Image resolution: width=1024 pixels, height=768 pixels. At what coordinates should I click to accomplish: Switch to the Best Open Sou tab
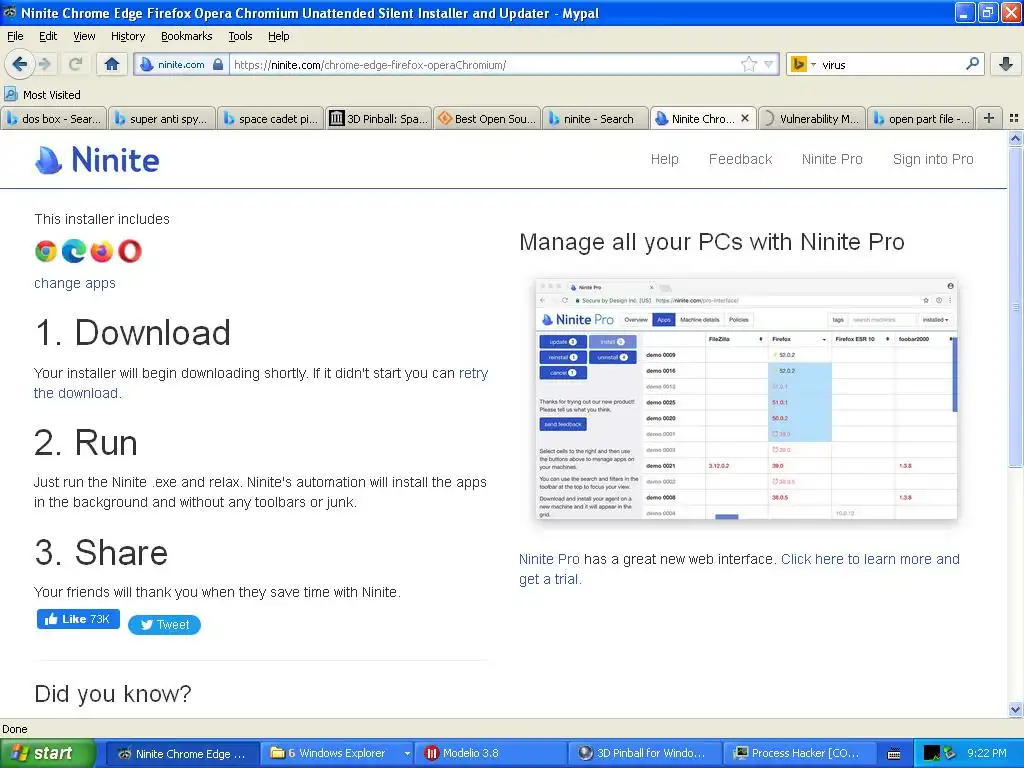pyautogui.click(x=487, y=118)
